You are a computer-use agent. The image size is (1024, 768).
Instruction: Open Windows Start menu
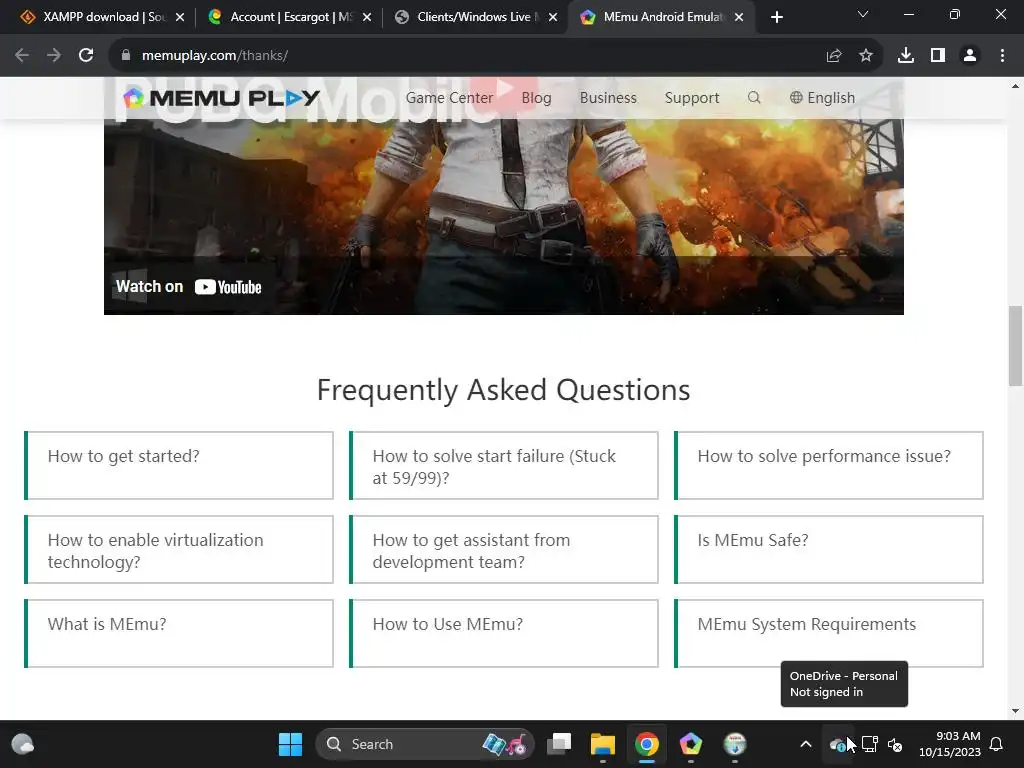click(x=290, y=744)
